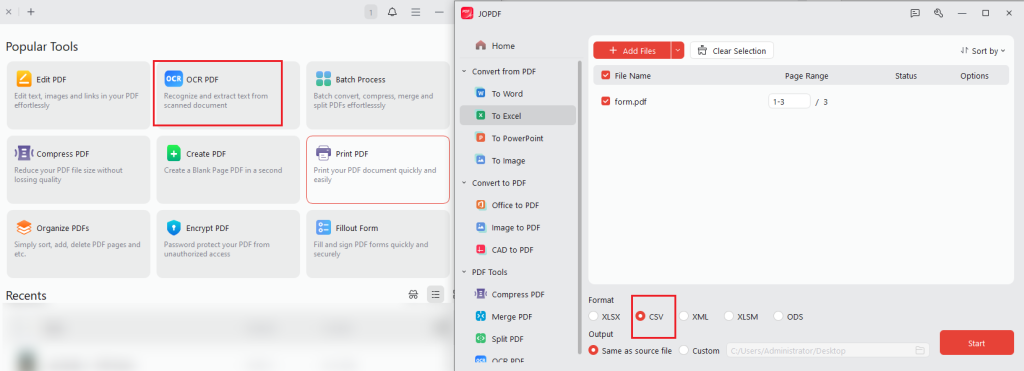The image size is (1024, 371).
Task: Select To PowerPoint in the sidebar
Action: click(518, 138)
